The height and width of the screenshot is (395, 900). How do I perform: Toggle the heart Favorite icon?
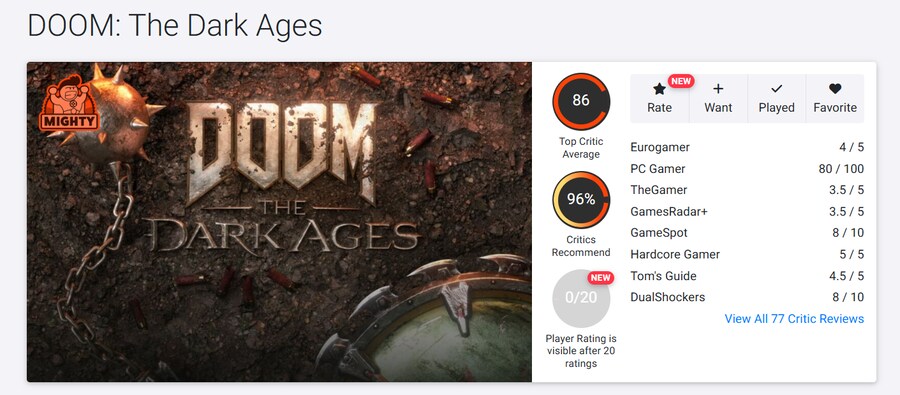point(835,88)
